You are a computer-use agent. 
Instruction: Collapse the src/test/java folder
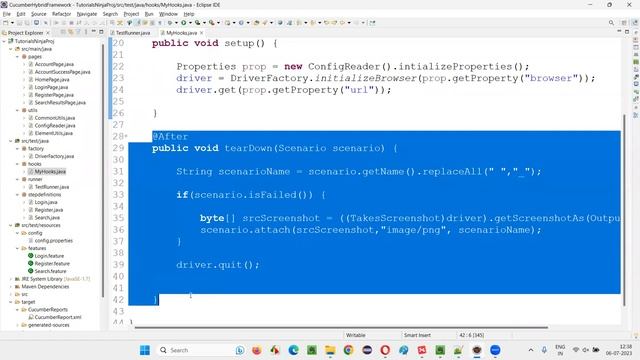pos(11,141)
